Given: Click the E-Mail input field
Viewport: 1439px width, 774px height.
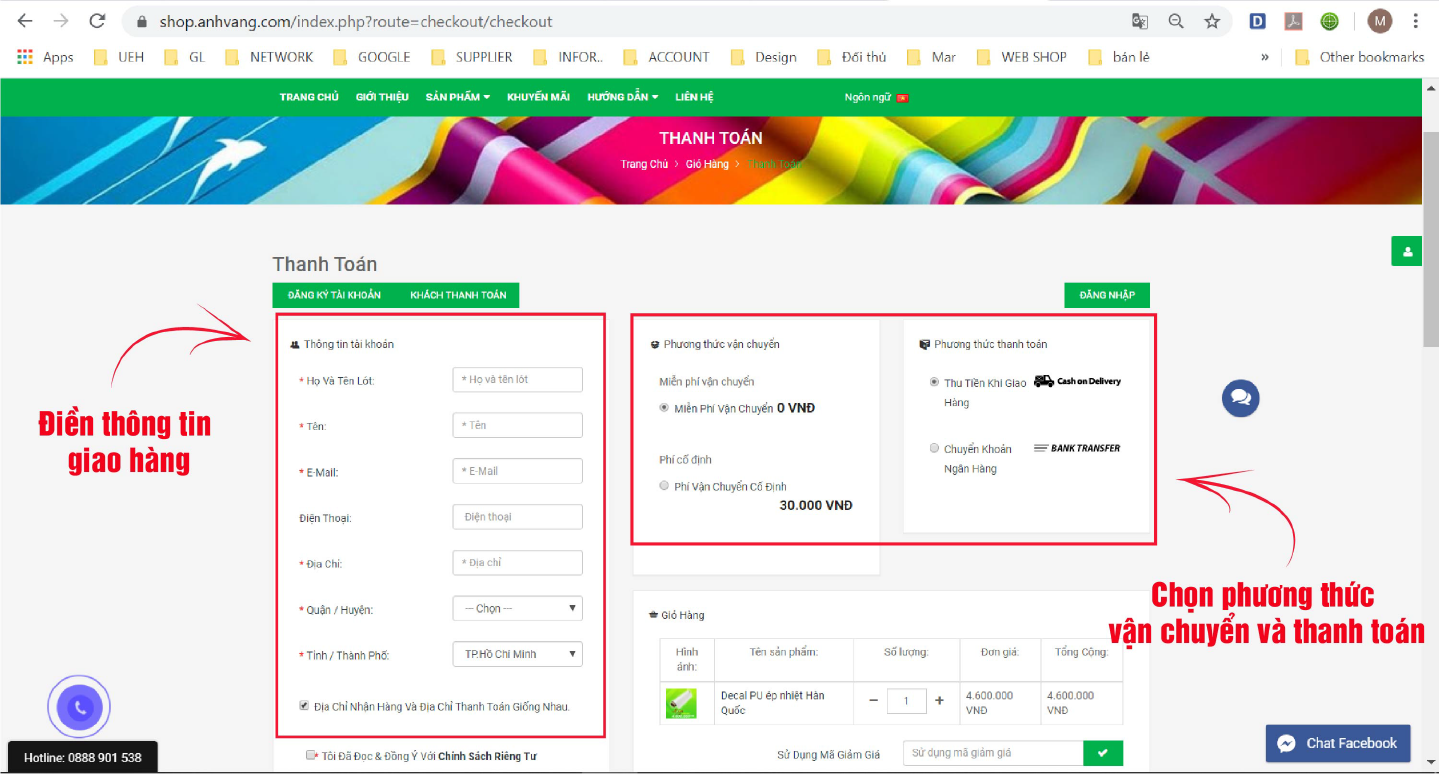Looking at the screenshot, I should tap(517, 471).
